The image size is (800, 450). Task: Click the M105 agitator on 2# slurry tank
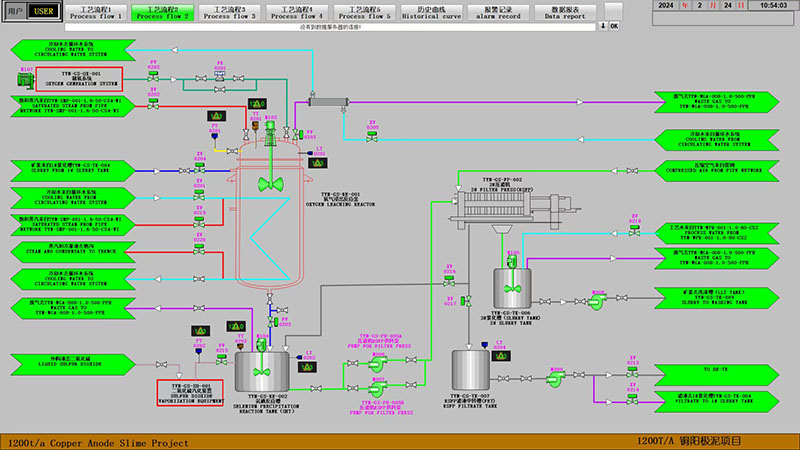pyautogui.click(x=512, y=261)
